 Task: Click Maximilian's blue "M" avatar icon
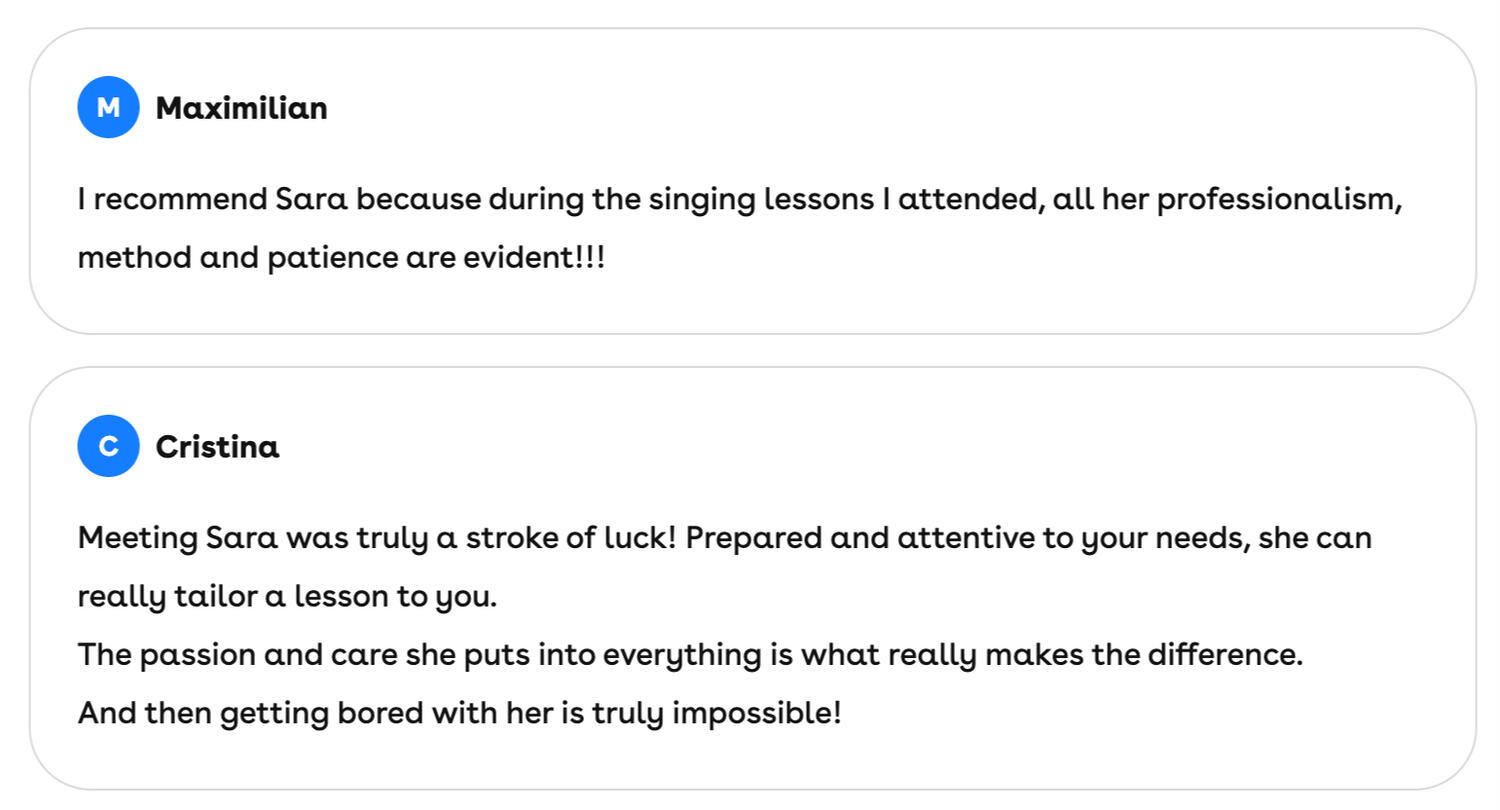click(108, 107)
